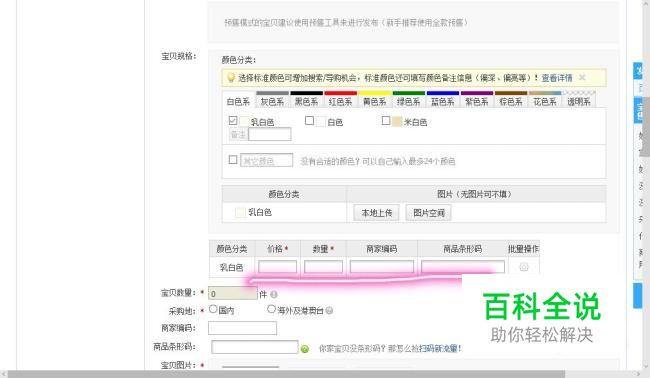Click the 宝贝数量 quantity field
Screen dimensions: 650x378
[x=233, y=293]
